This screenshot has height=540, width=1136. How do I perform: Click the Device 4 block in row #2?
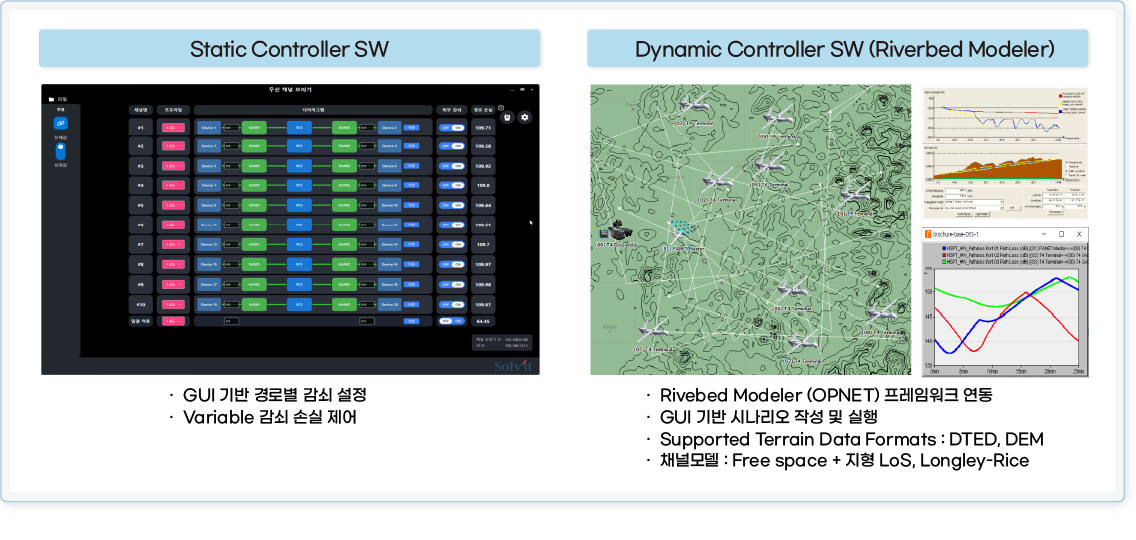(x=390, y=147)
